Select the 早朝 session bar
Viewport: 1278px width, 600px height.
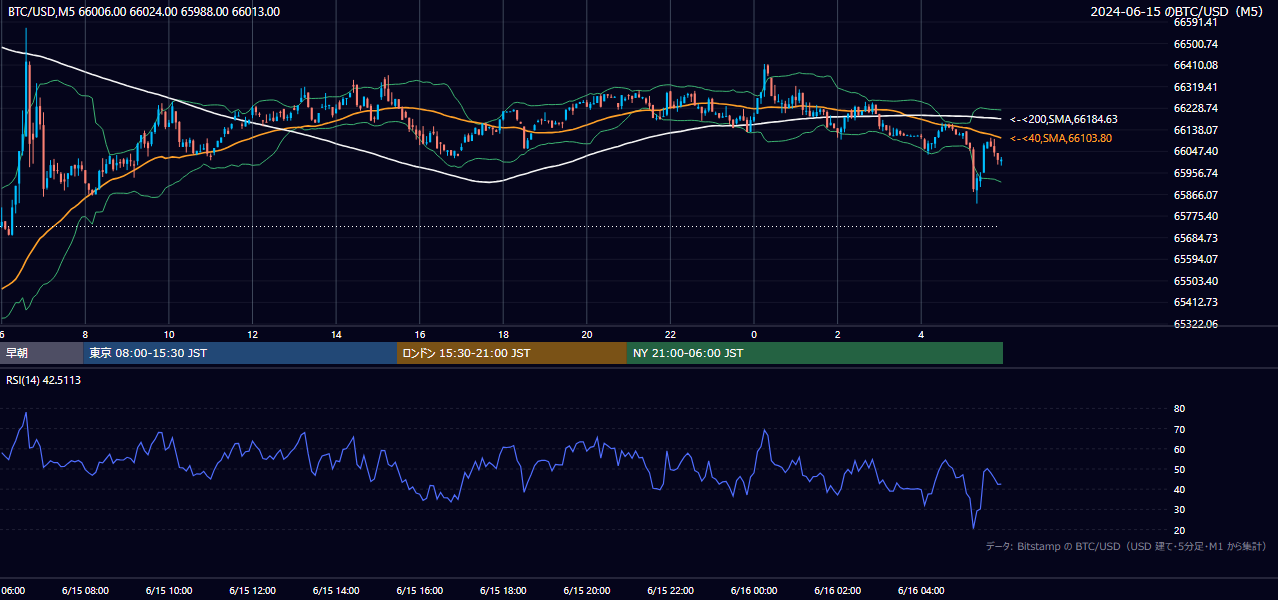pyautogui.click(x=42, y=353)
